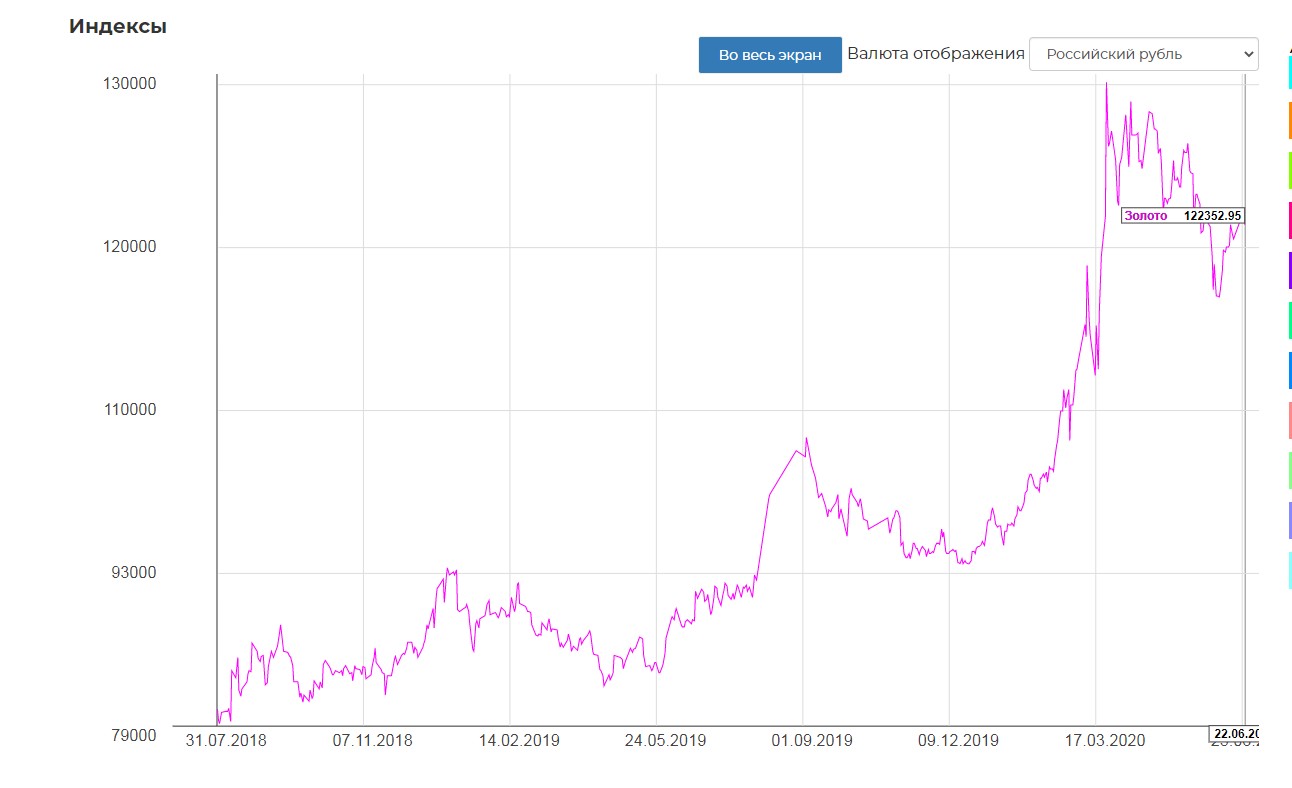
Task: Click the 07.11.2018 date label
Action: click(x=373, y=741)
